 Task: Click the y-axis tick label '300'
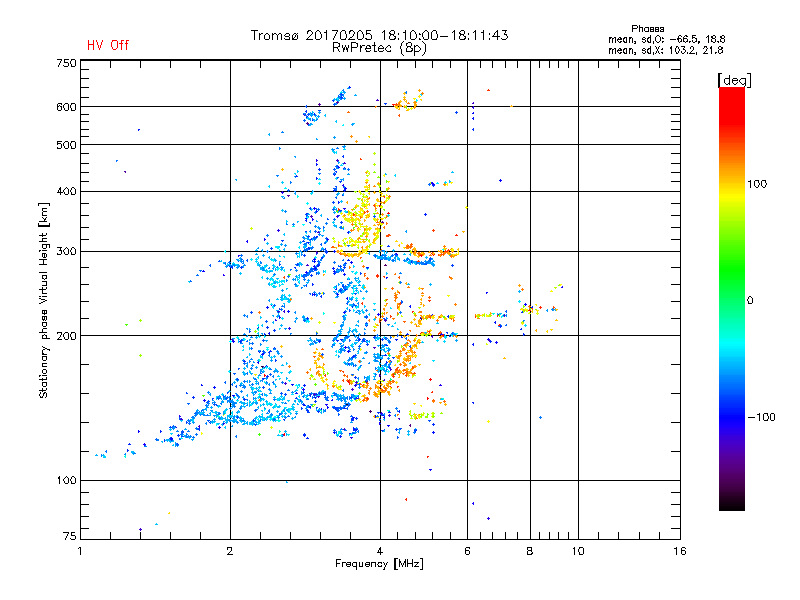pos(66,252)
